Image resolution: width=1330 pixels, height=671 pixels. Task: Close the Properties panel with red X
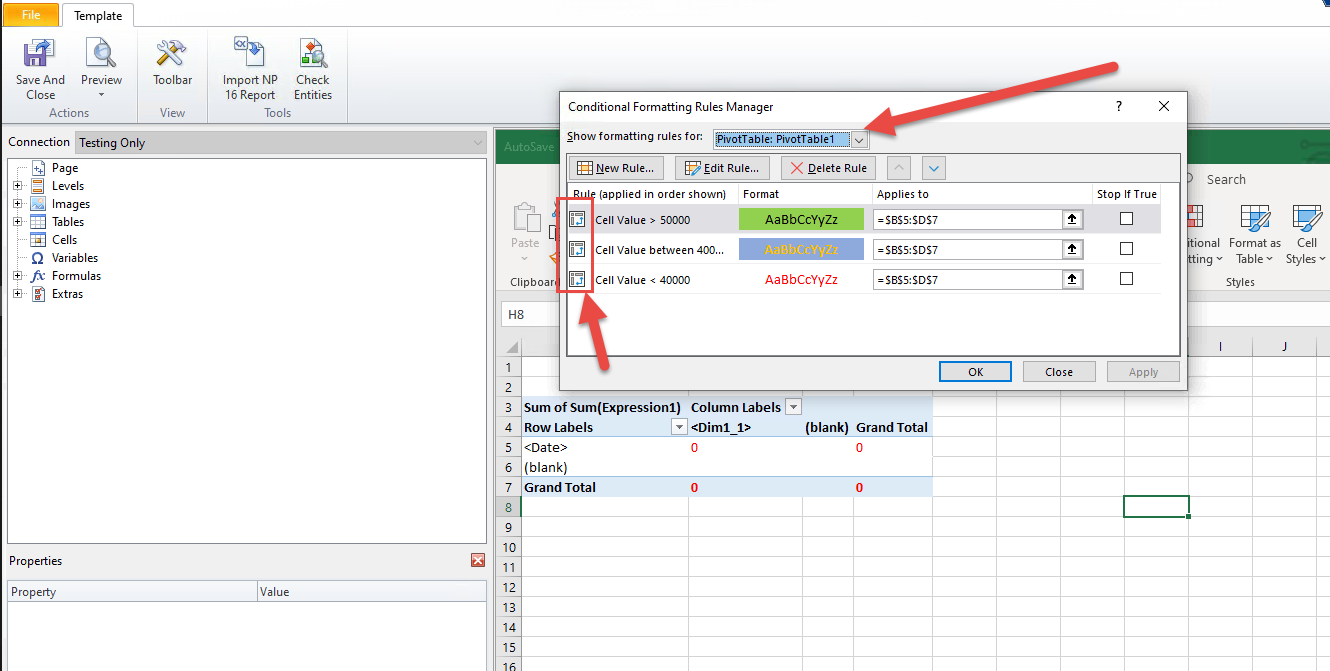(x=477, y=561)
